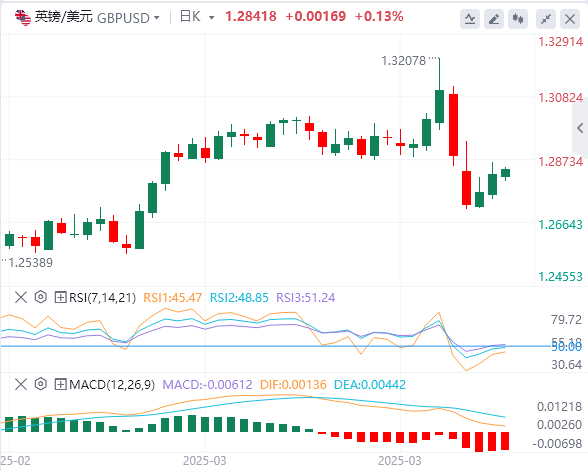Image resolution: width=588 pixels, height=471 pixels.
Task: Expand the MACD panel plus icon
Action: [x=60, y=384]
